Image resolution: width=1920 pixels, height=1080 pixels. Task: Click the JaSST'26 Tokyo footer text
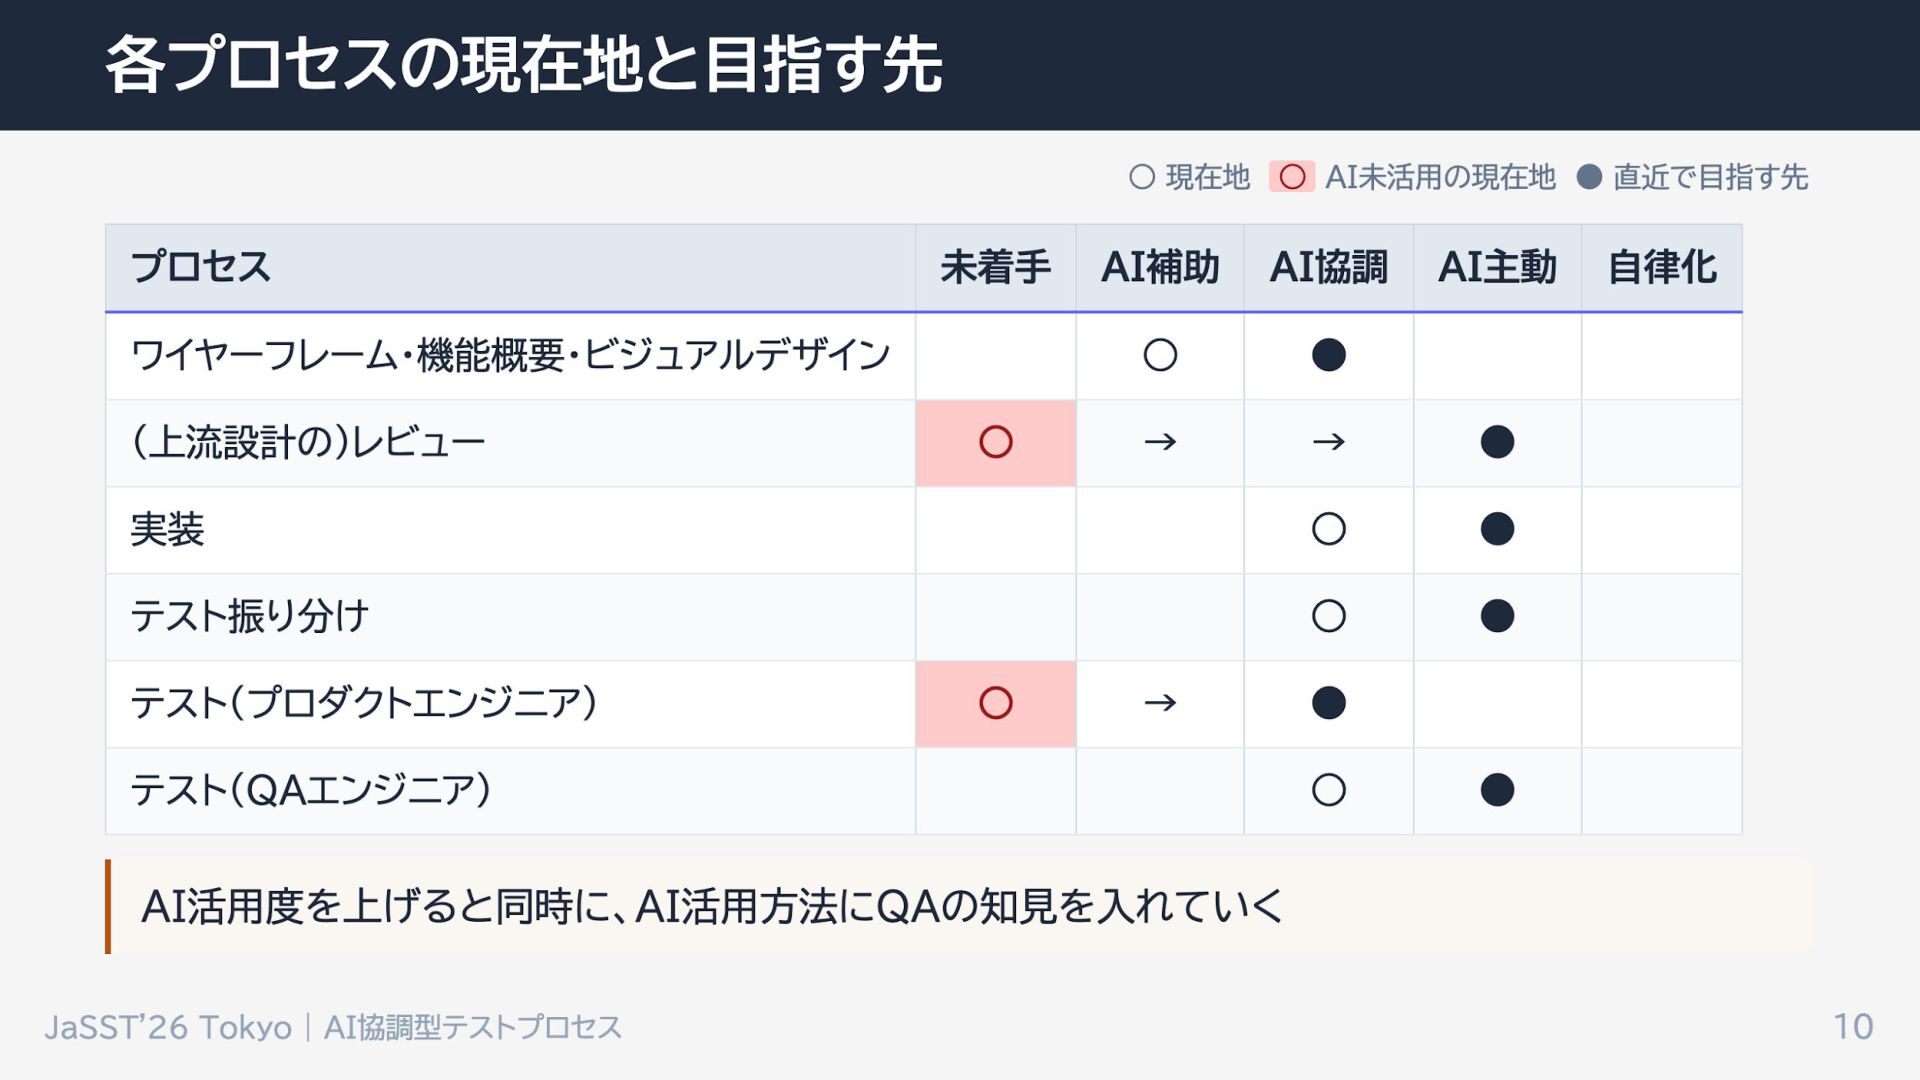pos(168,1027)
